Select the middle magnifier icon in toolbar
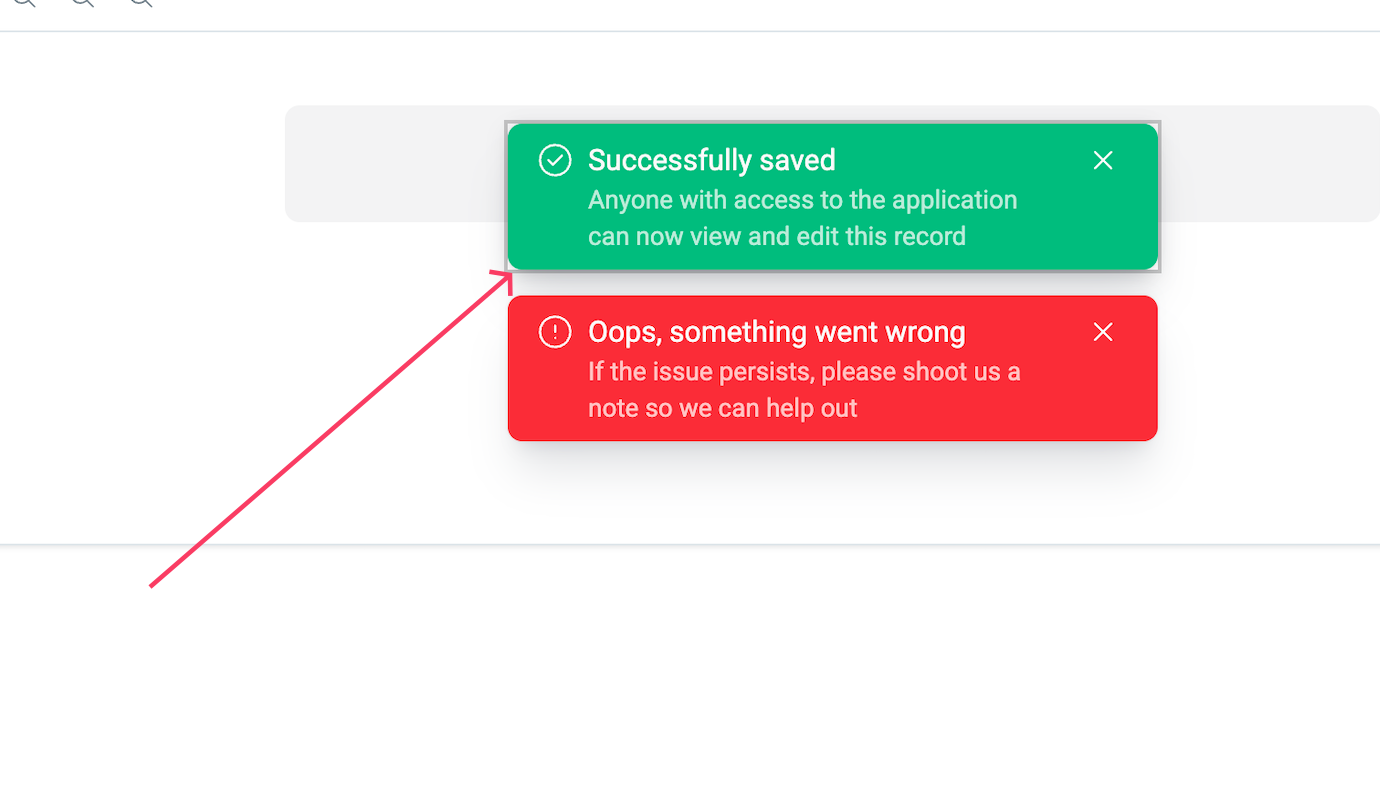1380x804 pixels. (x=82, y=3)
